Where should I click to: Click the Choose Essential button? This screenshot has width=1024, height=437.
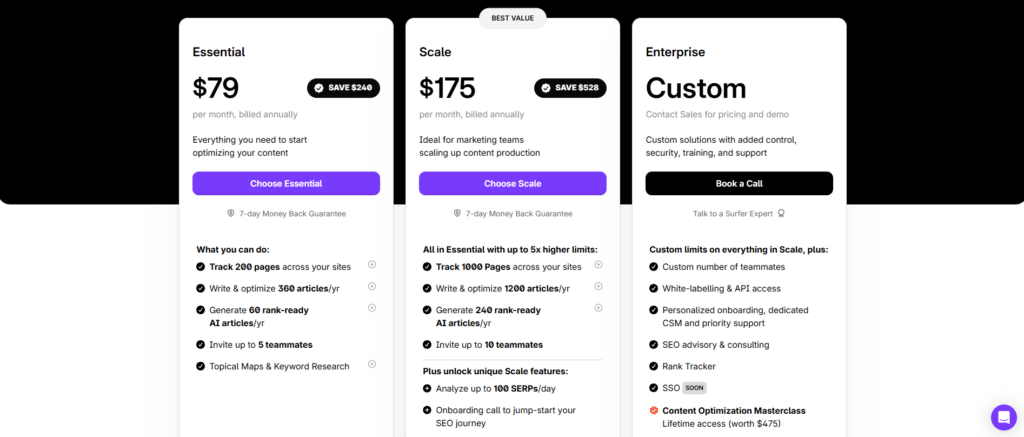click(x=286, y=184)
